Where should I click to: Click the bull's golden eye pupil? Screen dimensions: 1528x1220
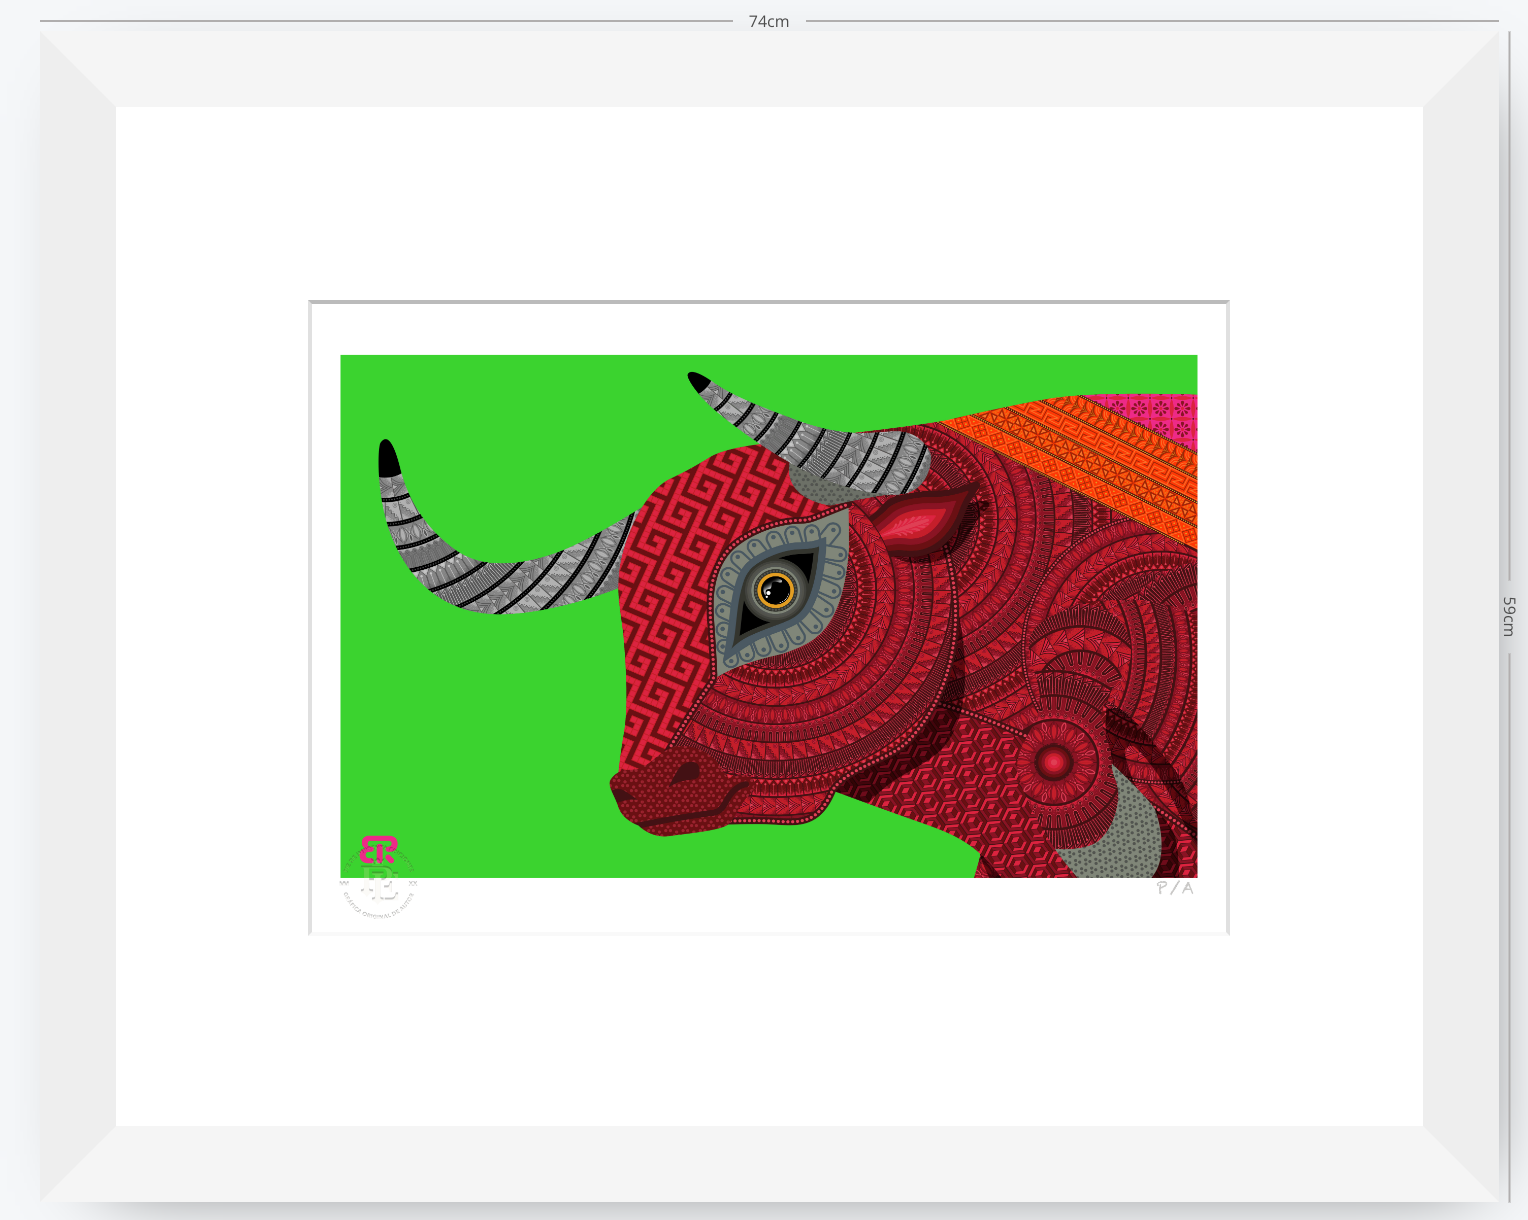point(775,590)
